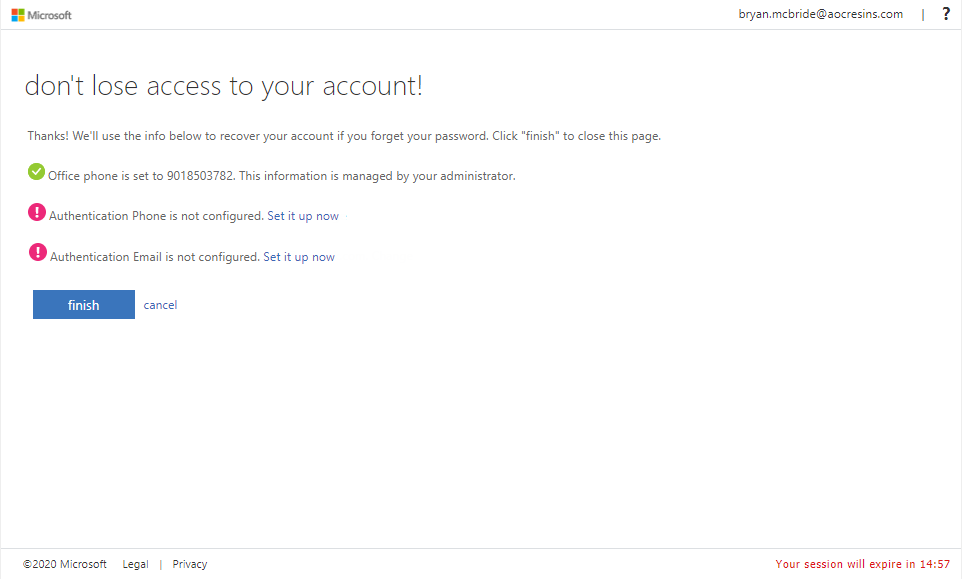Click the session expiry timer text
This screenshot has height=579, width=962.
(x=863, y=564)
